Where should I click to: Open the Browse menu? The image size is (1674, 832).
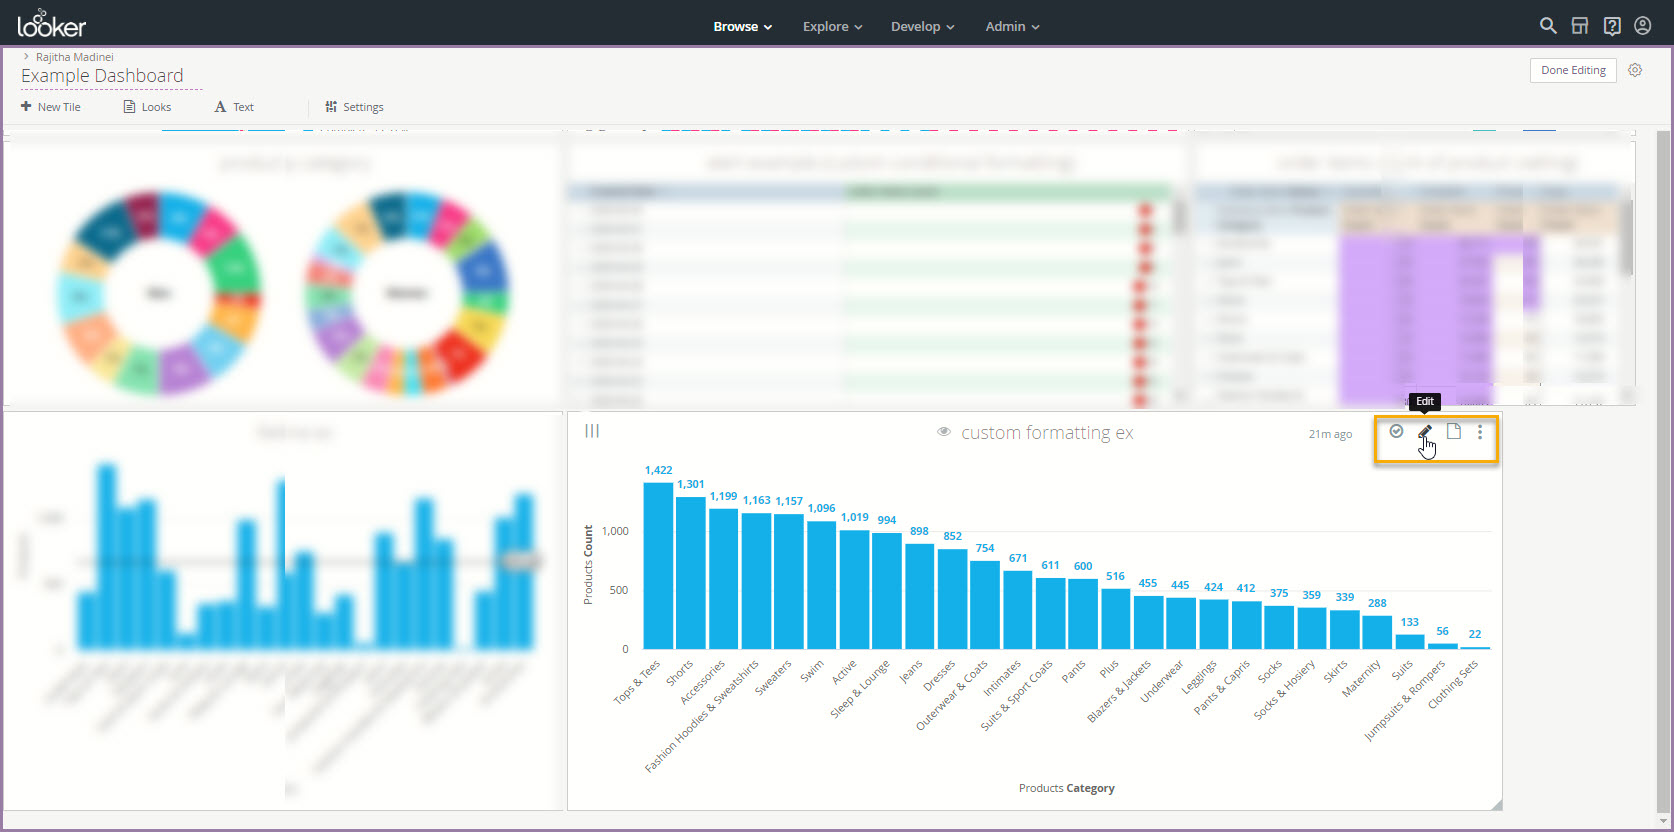click(743, 27)
